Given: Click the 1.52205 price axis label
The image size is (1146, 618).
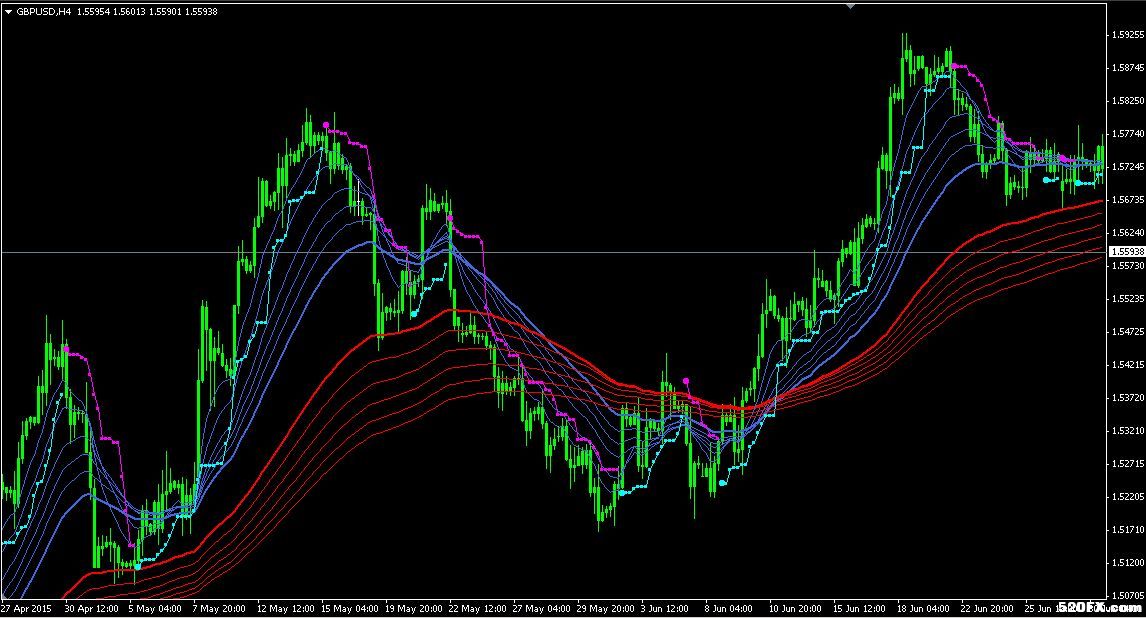Looking at the screenshot, I should point(1128,497).
